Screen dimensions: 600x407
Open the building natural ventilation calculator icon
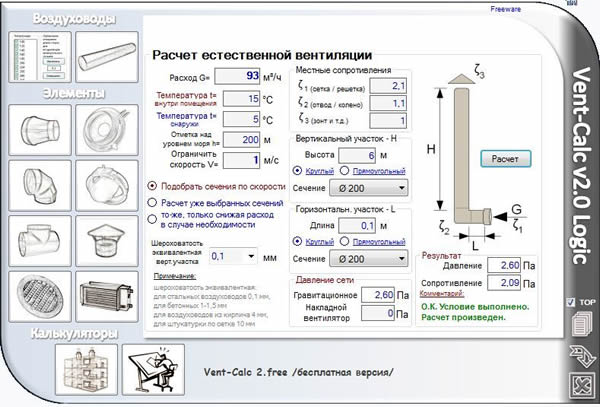pyautogui.click(x=86, y=370)
